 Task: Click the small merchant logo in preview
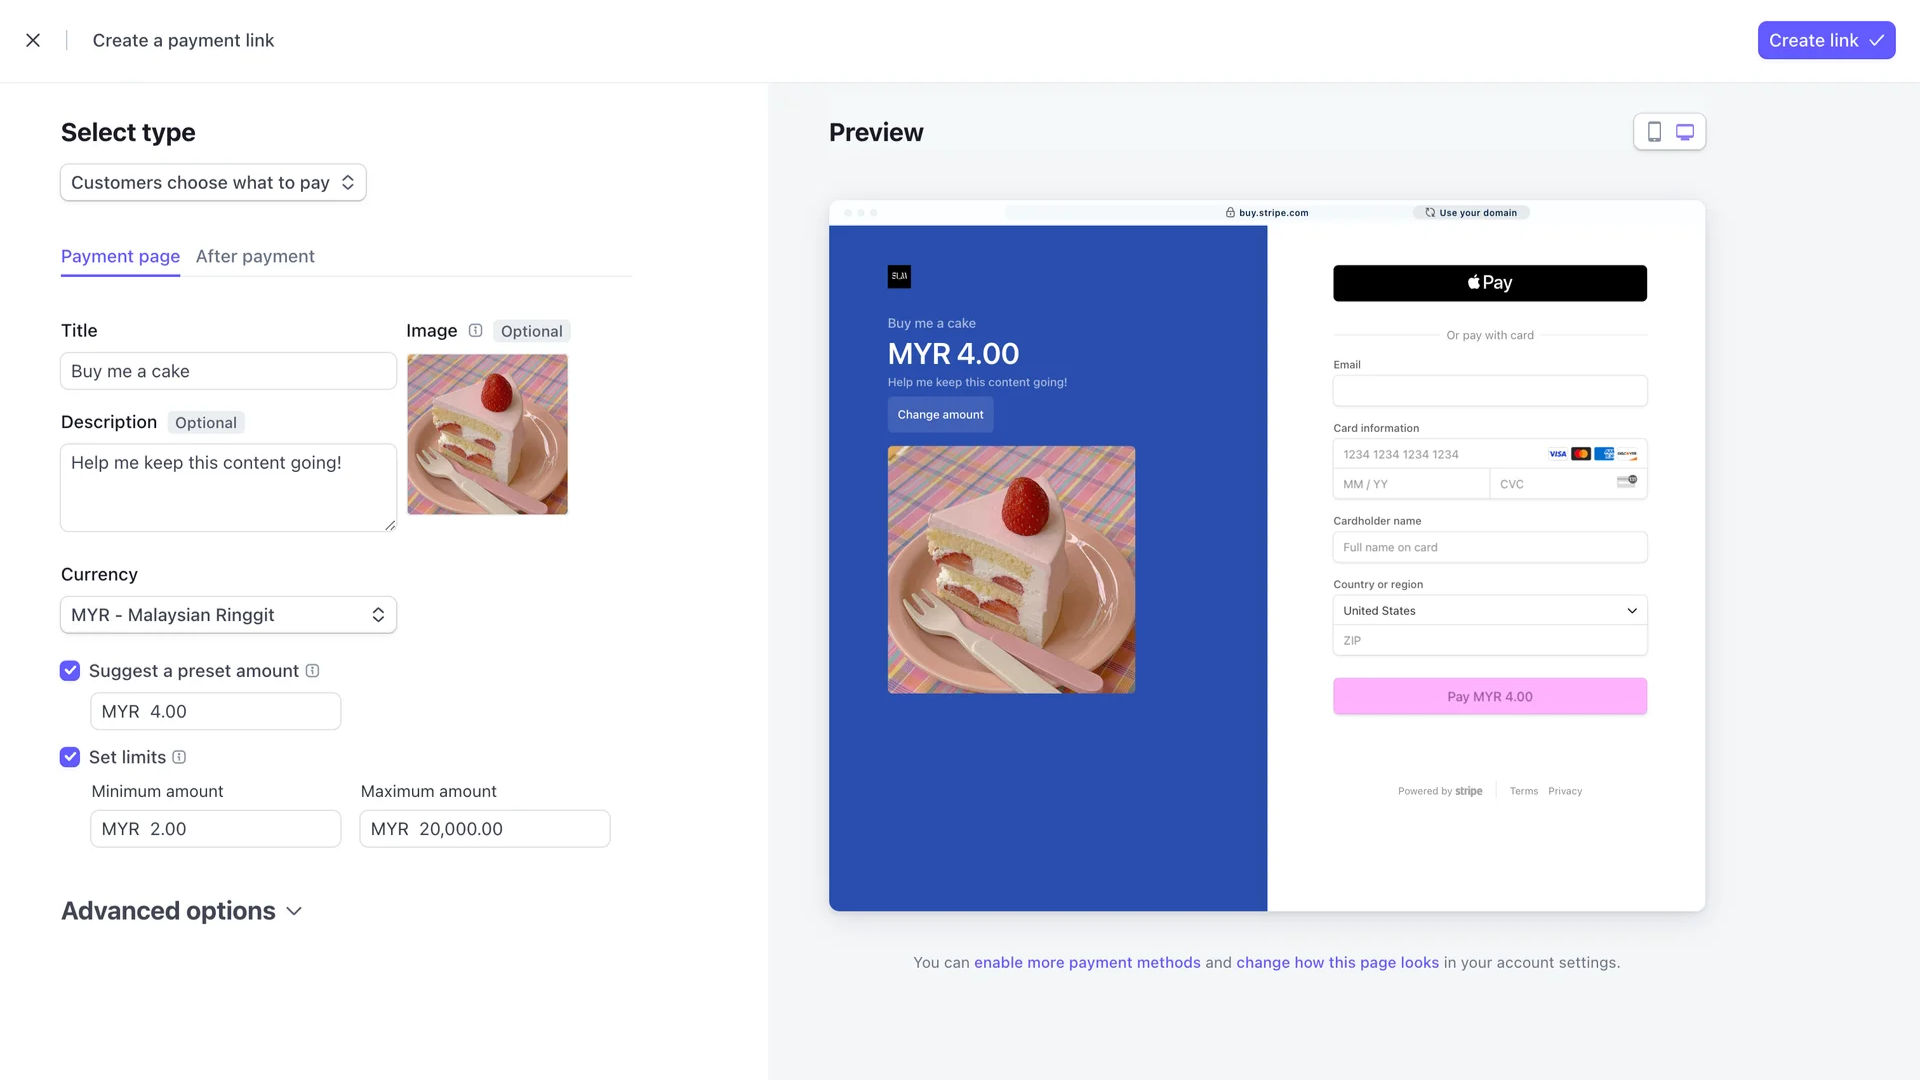pos(899,277)
